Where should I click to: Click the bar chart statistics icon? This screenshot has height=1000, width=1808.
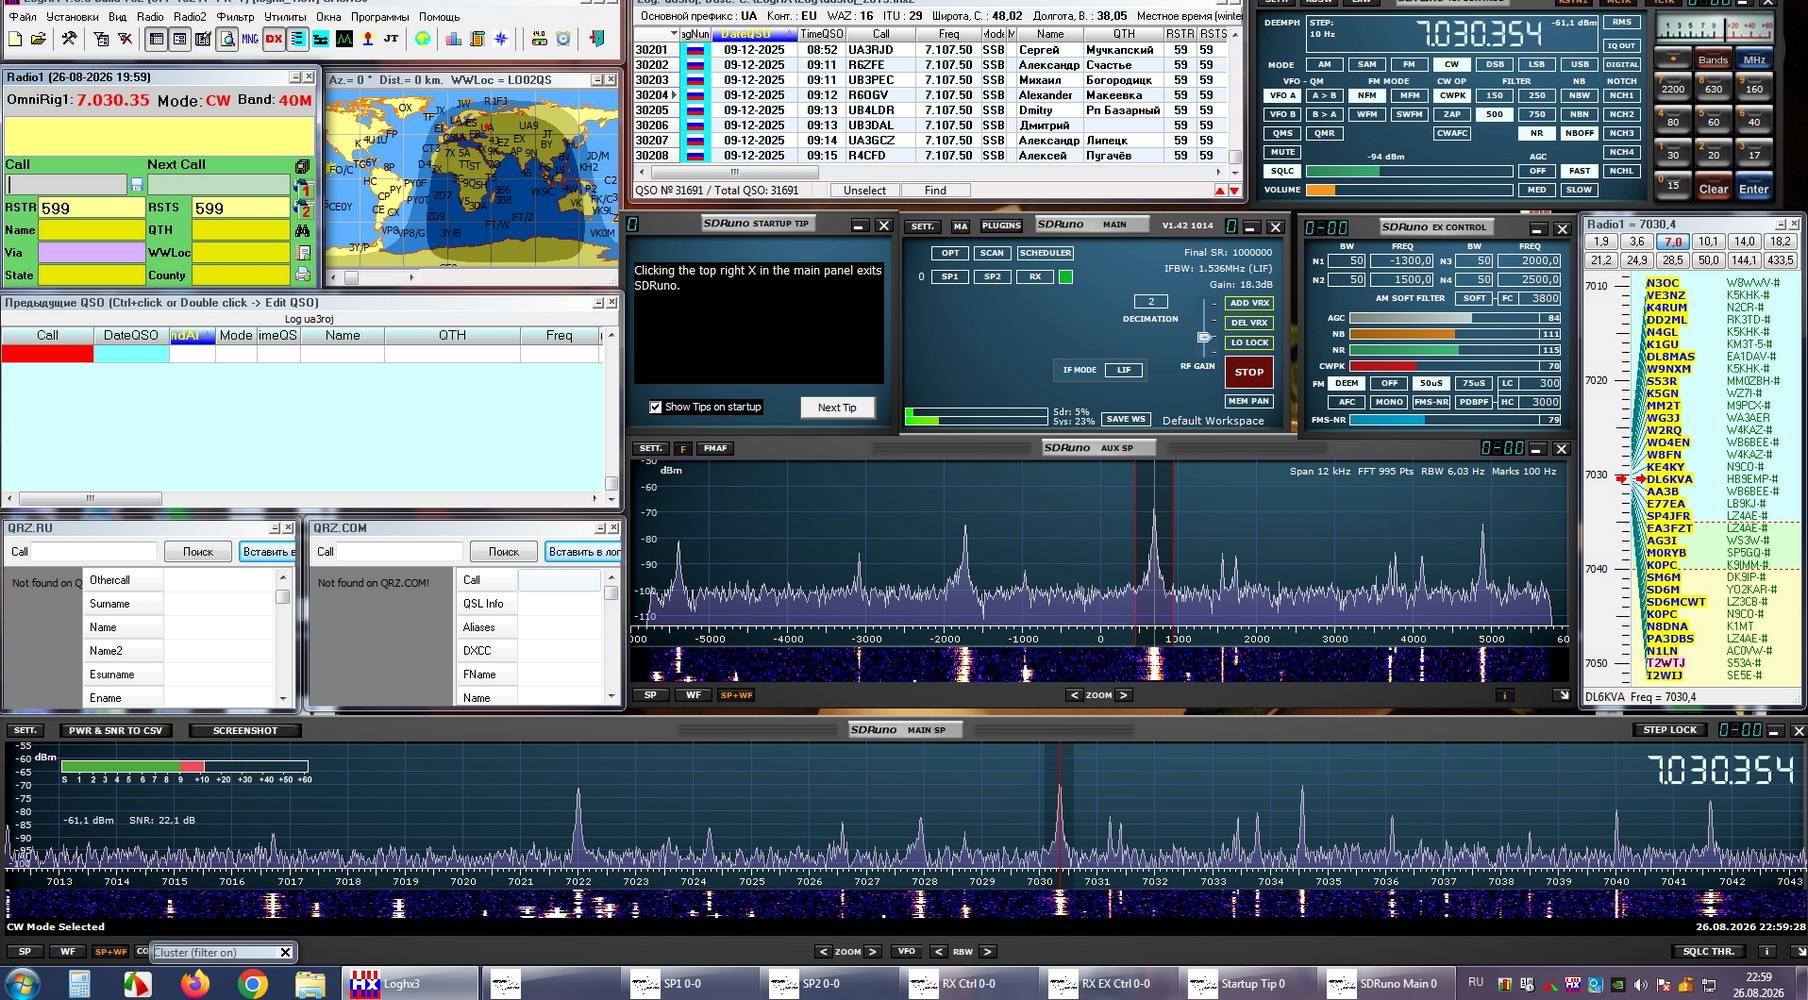pos(453,39)
